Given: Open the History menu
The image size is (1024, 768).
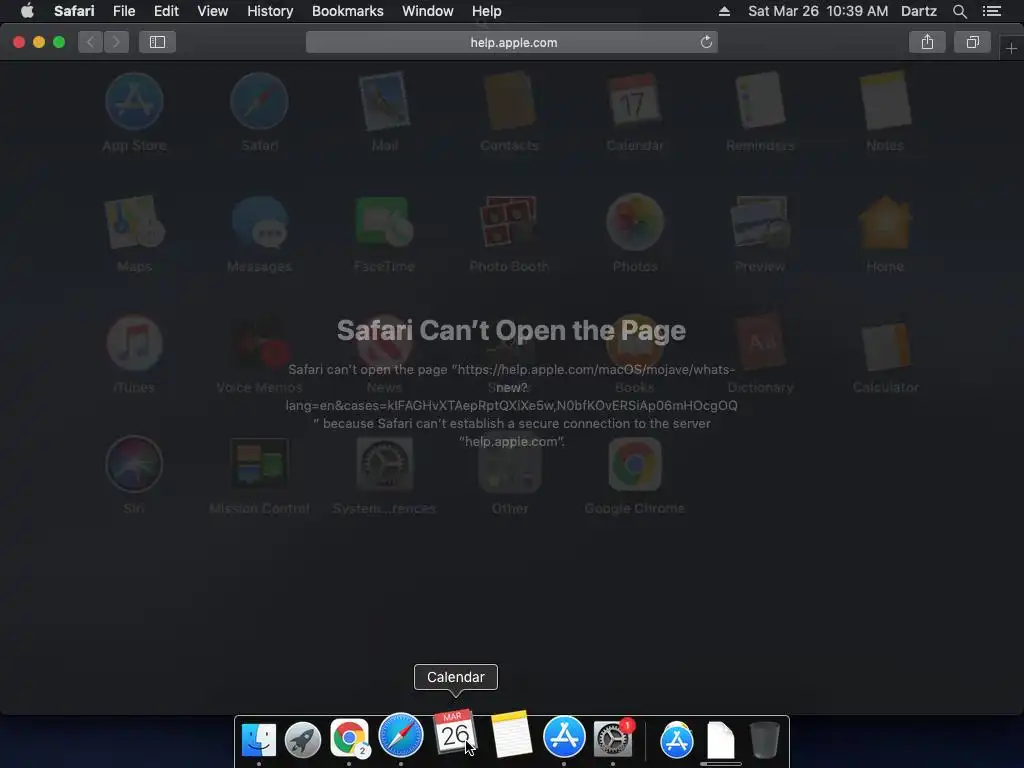Looking at the screenshot, I should (270, 11).
